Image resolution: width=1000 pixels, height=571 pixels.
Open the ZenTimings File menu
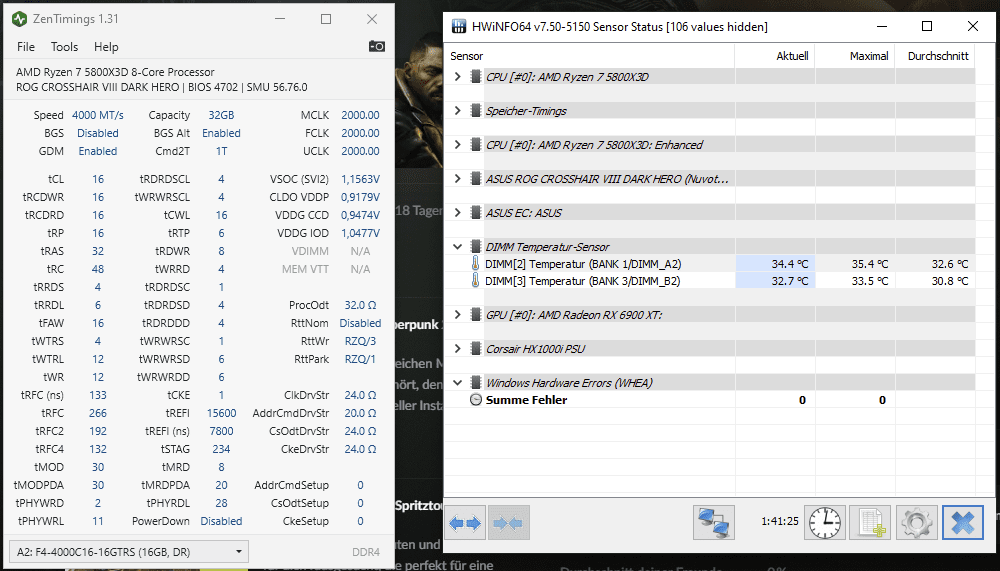(26, 47)
